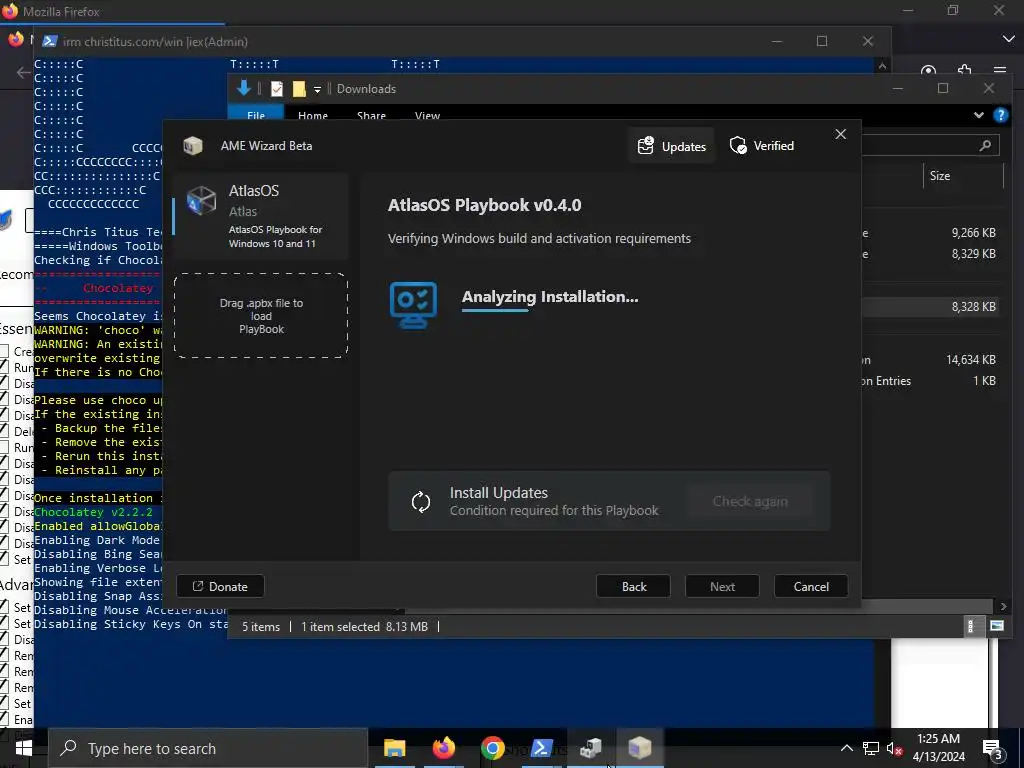
Task: Click the Drag .apbx file drop zone
Action: 261,315
